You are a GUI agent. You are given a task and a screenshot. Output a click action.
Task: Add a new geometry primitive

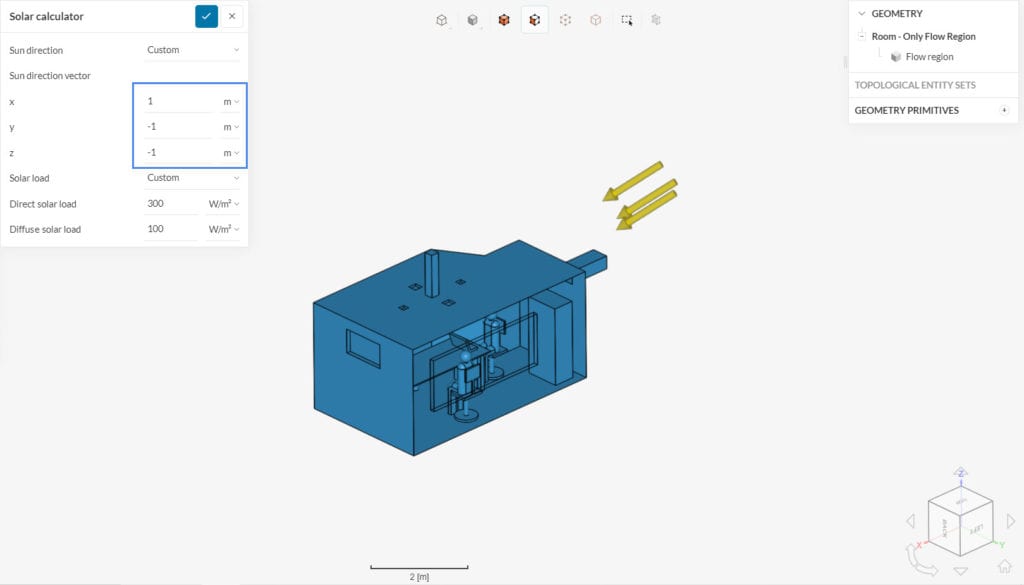(1004, 110)
